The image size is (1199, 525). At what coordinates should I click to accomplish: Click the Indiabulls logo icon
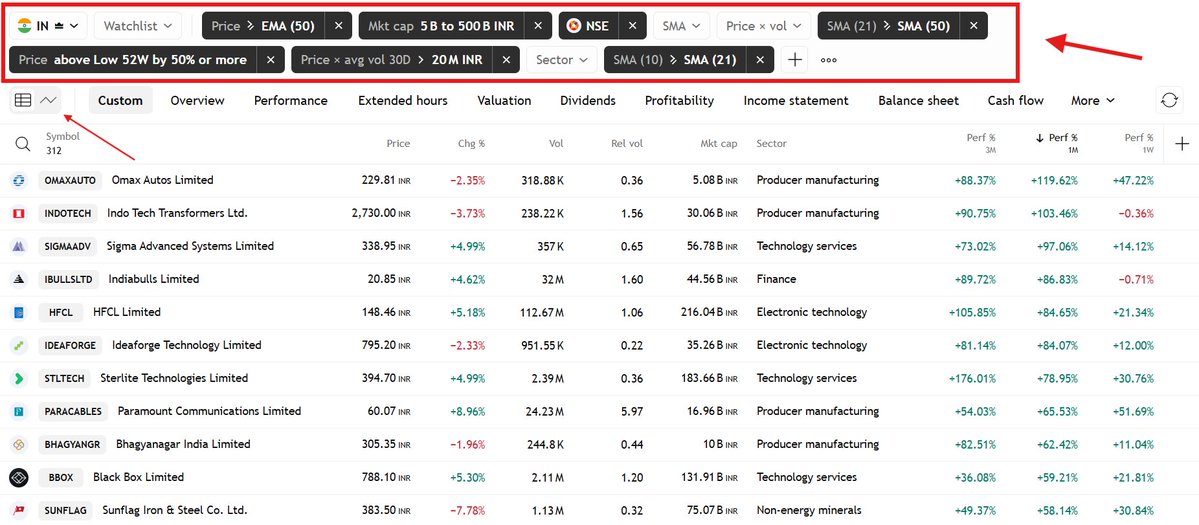coord(18,279)
